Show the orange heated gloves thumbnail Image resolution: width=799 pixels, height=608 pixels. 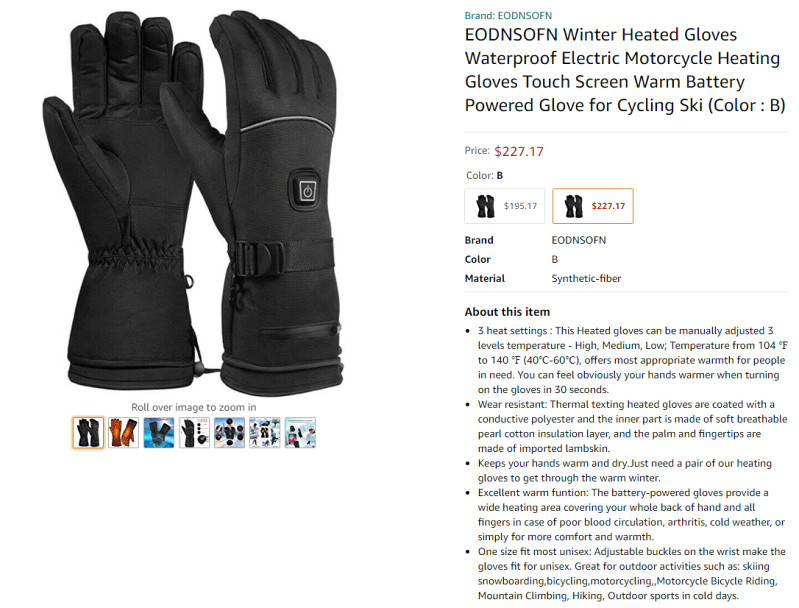click(123, 433)
